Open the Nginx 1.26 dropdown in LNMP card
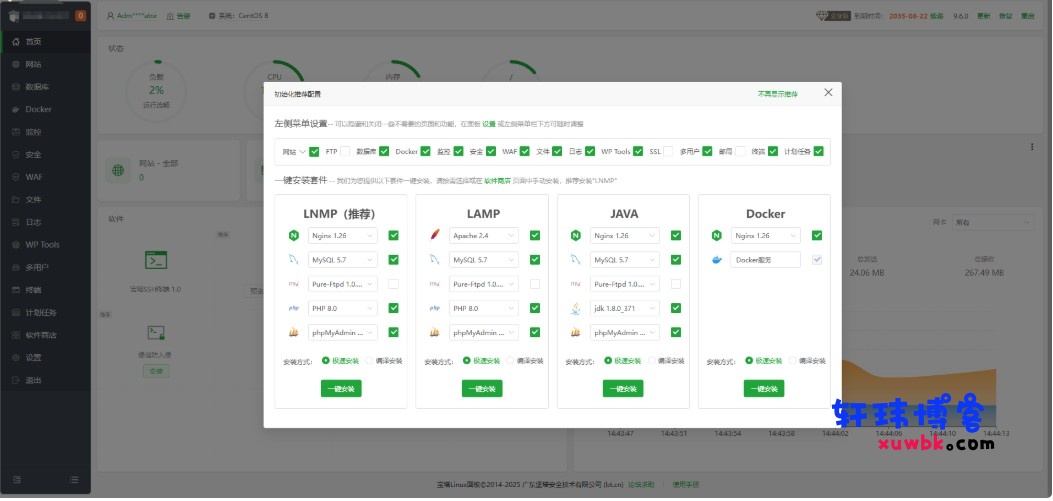The height and width of the screenshot is (501, 1053). [x=343, y=236]
